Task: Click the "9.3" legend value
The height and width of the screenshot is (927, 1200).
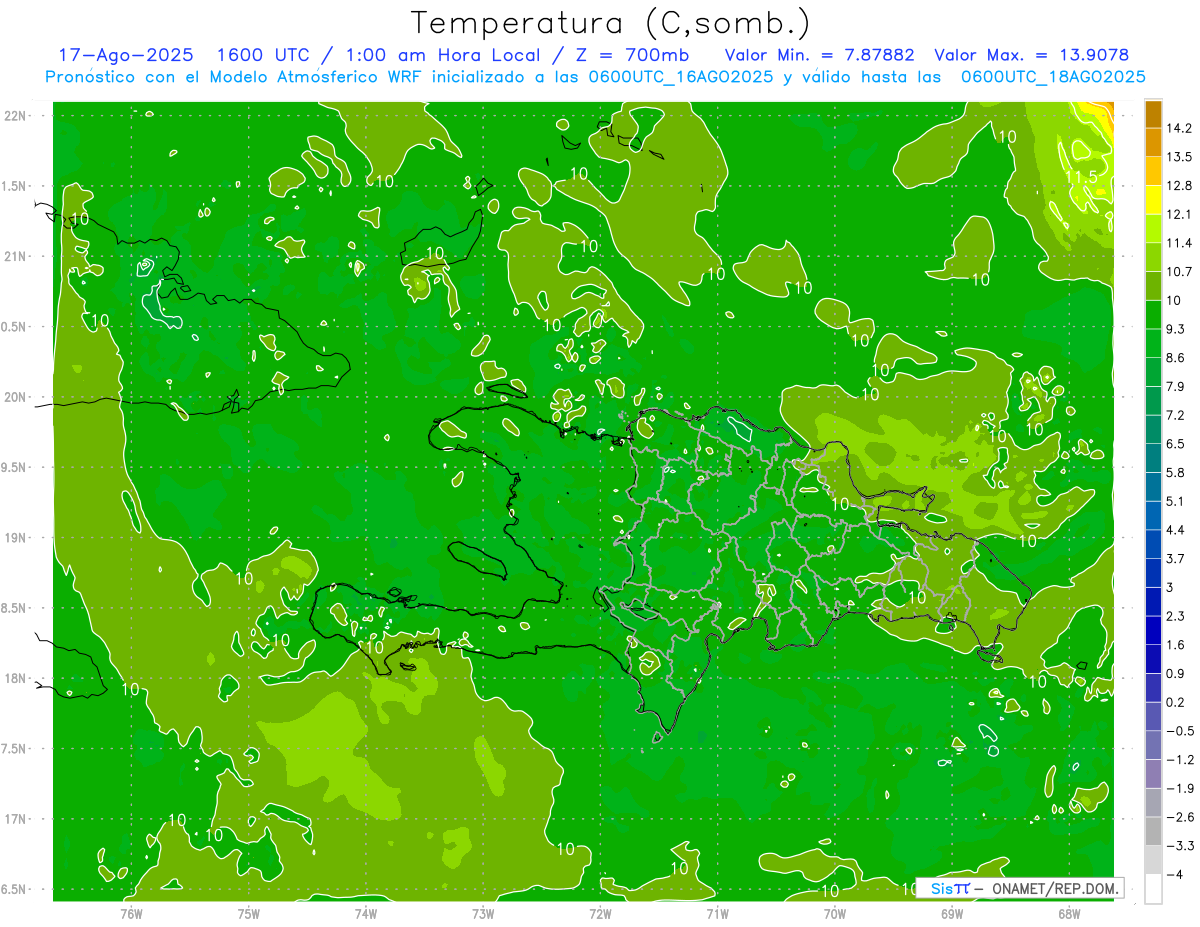Action: (1176, 329)
